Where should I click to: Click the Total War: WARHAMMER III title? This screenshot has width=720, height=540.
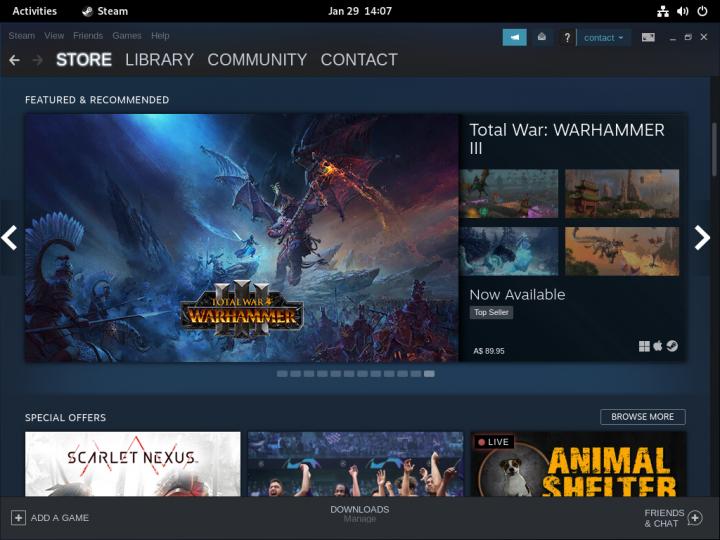point(567,139)
